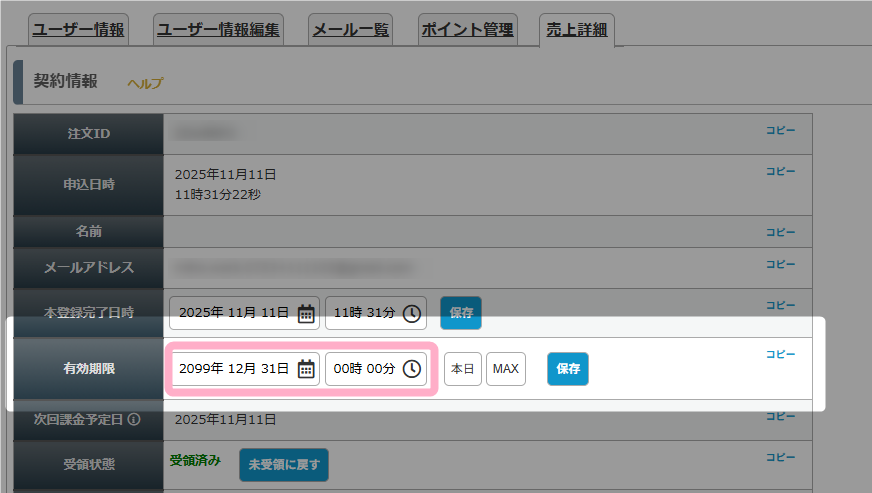
Task: Open ヘルプ link next to 契約情報
Action: click(145, 84)
